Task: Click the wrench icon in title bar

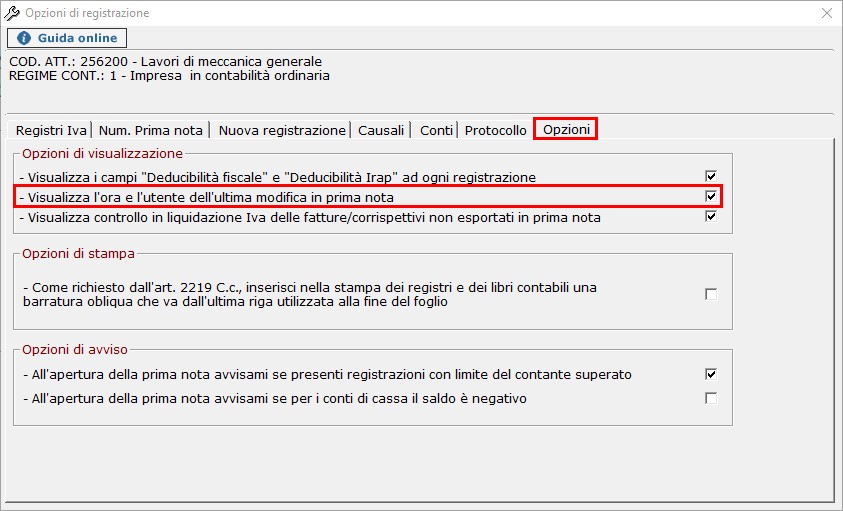Action: pyautogui.click(x=12, y=13)
